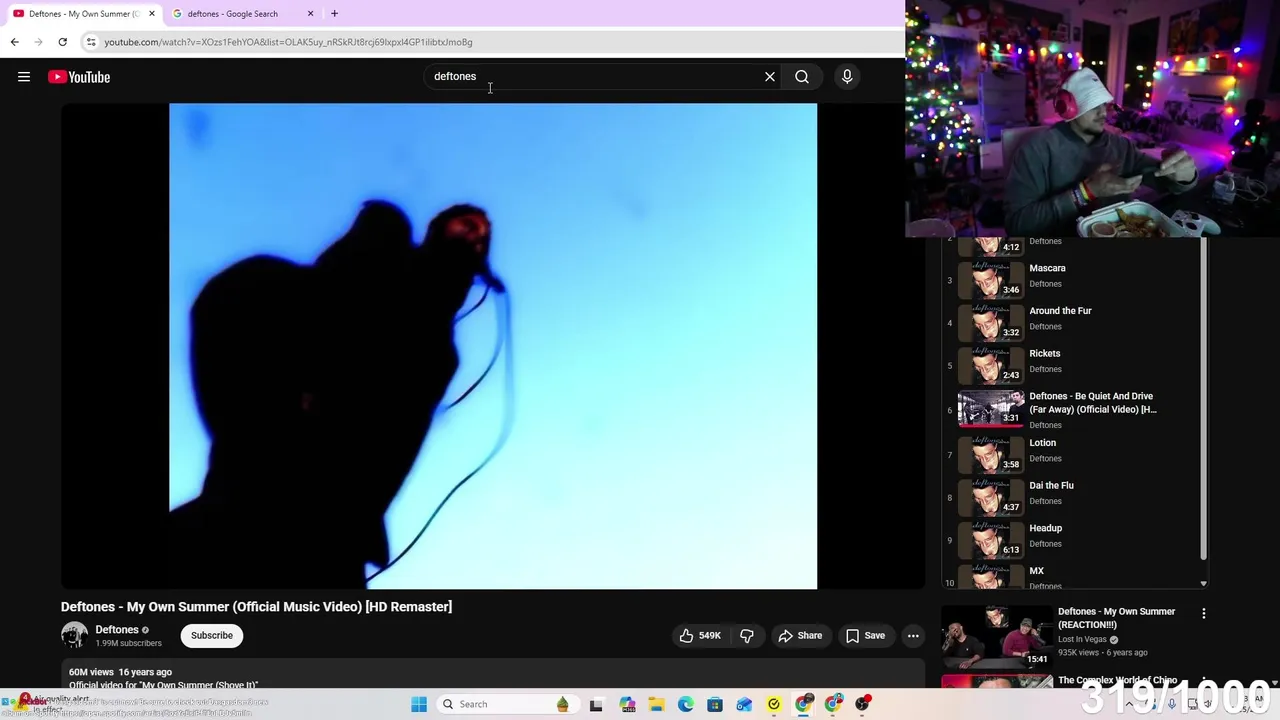Open a new browser tab
Viewport: 1280px width, 720px height.
coord(334,14)
